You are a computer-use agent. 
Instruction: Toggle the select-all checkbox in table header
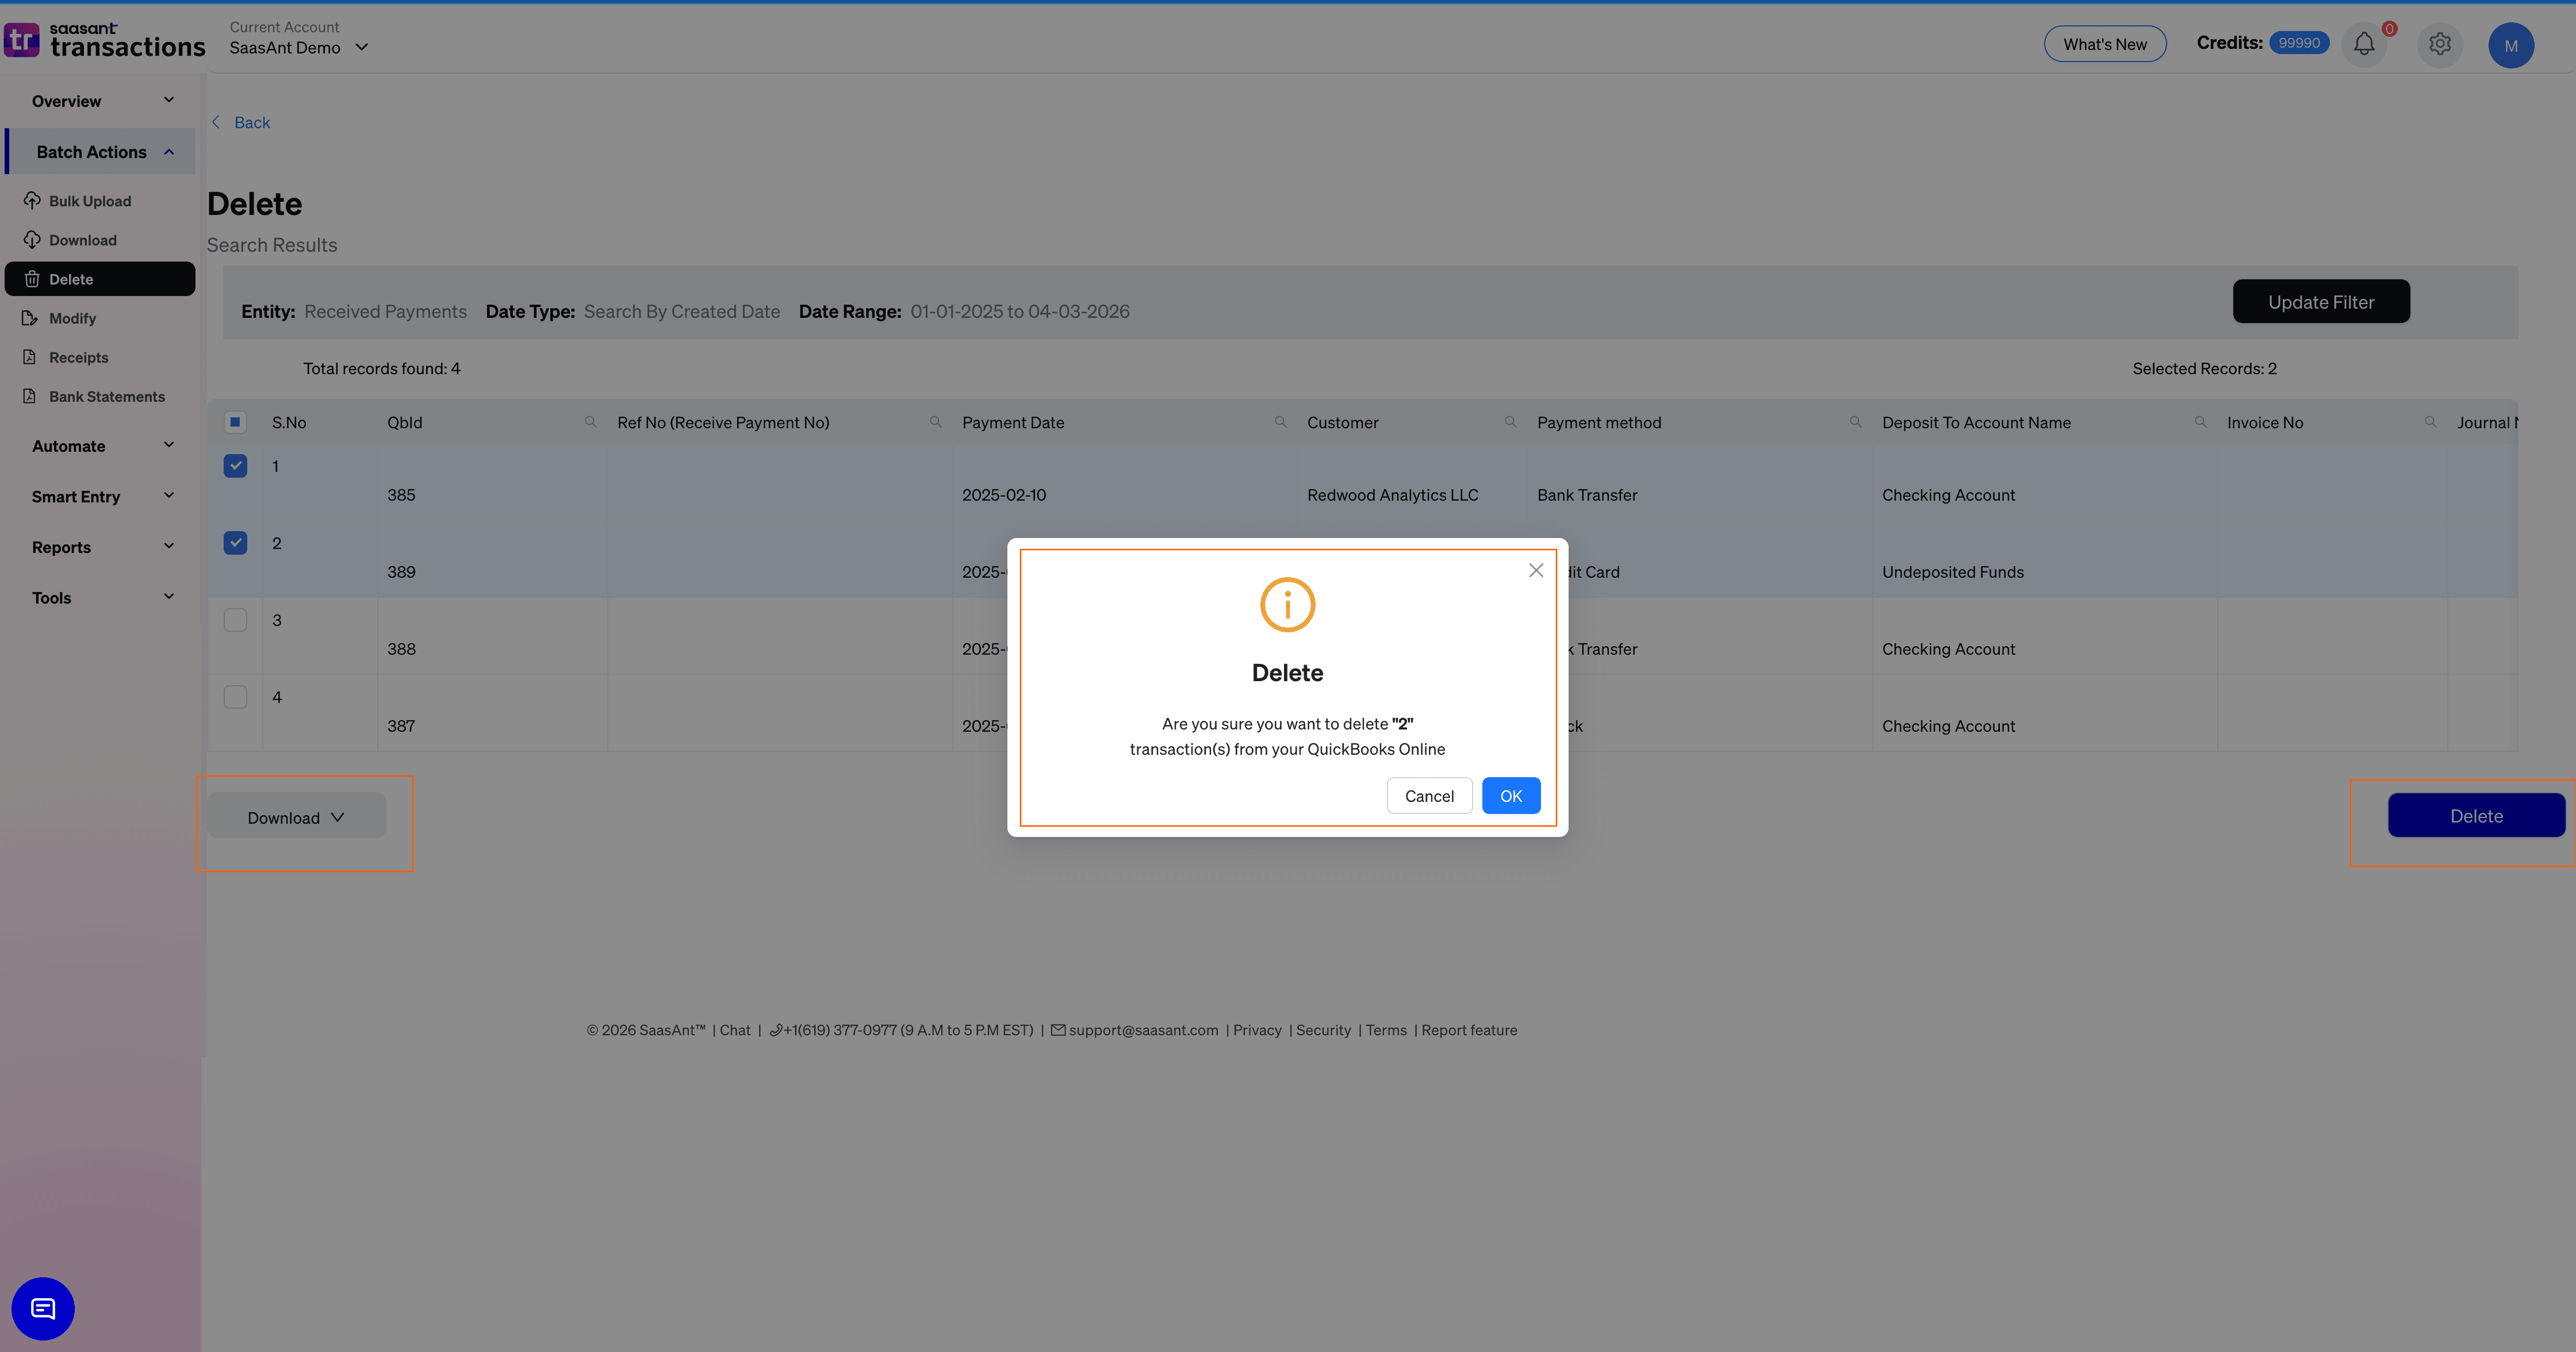point(235,421)
